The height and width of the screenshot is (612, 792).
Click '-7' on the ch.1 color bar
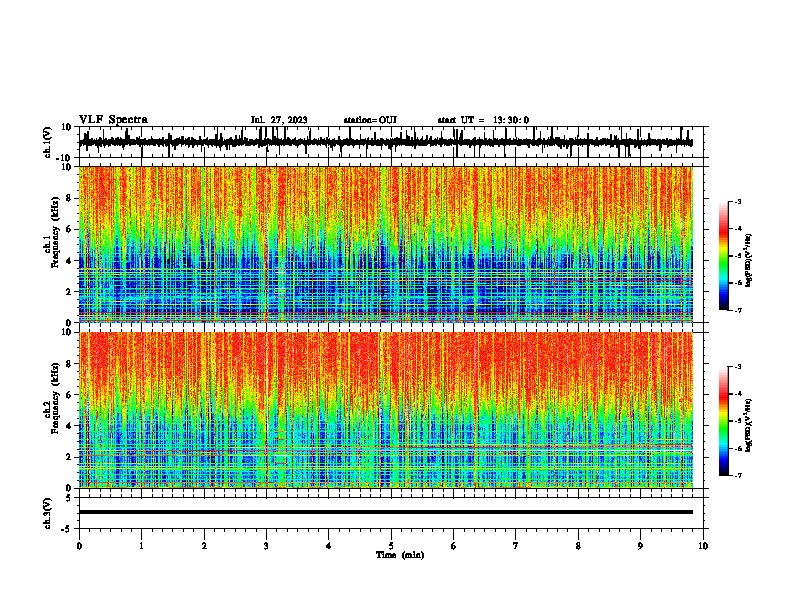coord(738,310)
